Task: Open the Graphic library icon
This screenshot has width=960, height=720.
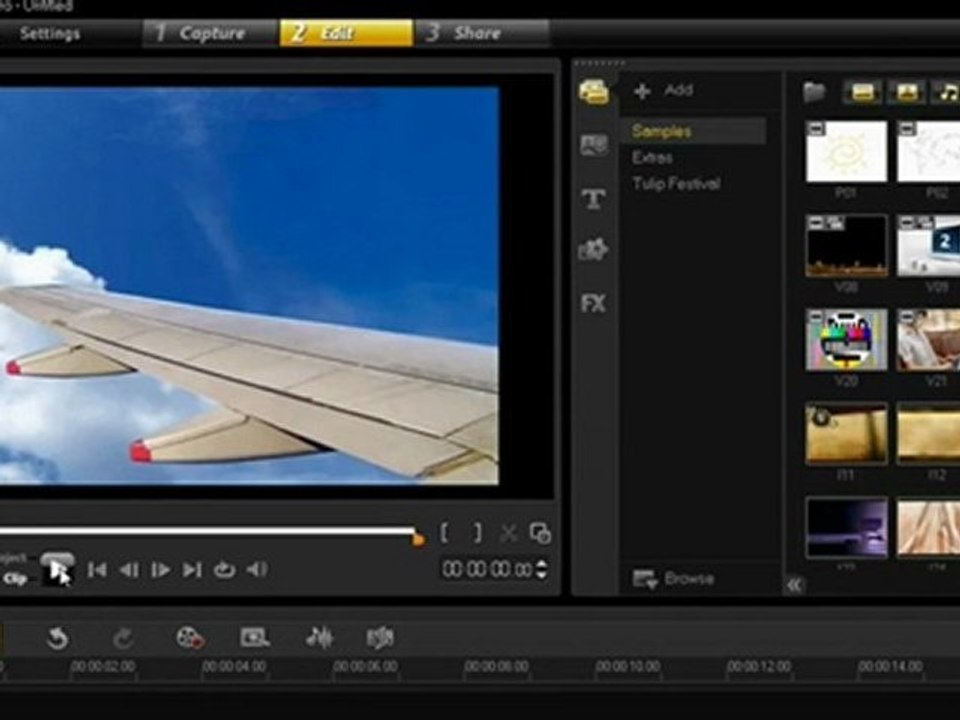Action: tap(593, 250)
